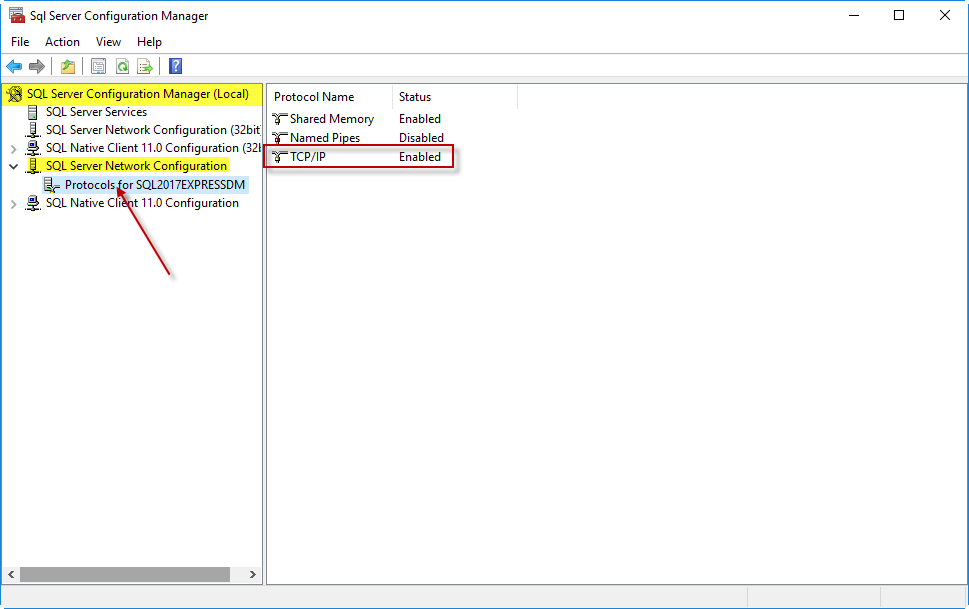Image resolution: width=969 pixels, height=609 pixels.
Task: Open the View menu
Action: (108, 41)
